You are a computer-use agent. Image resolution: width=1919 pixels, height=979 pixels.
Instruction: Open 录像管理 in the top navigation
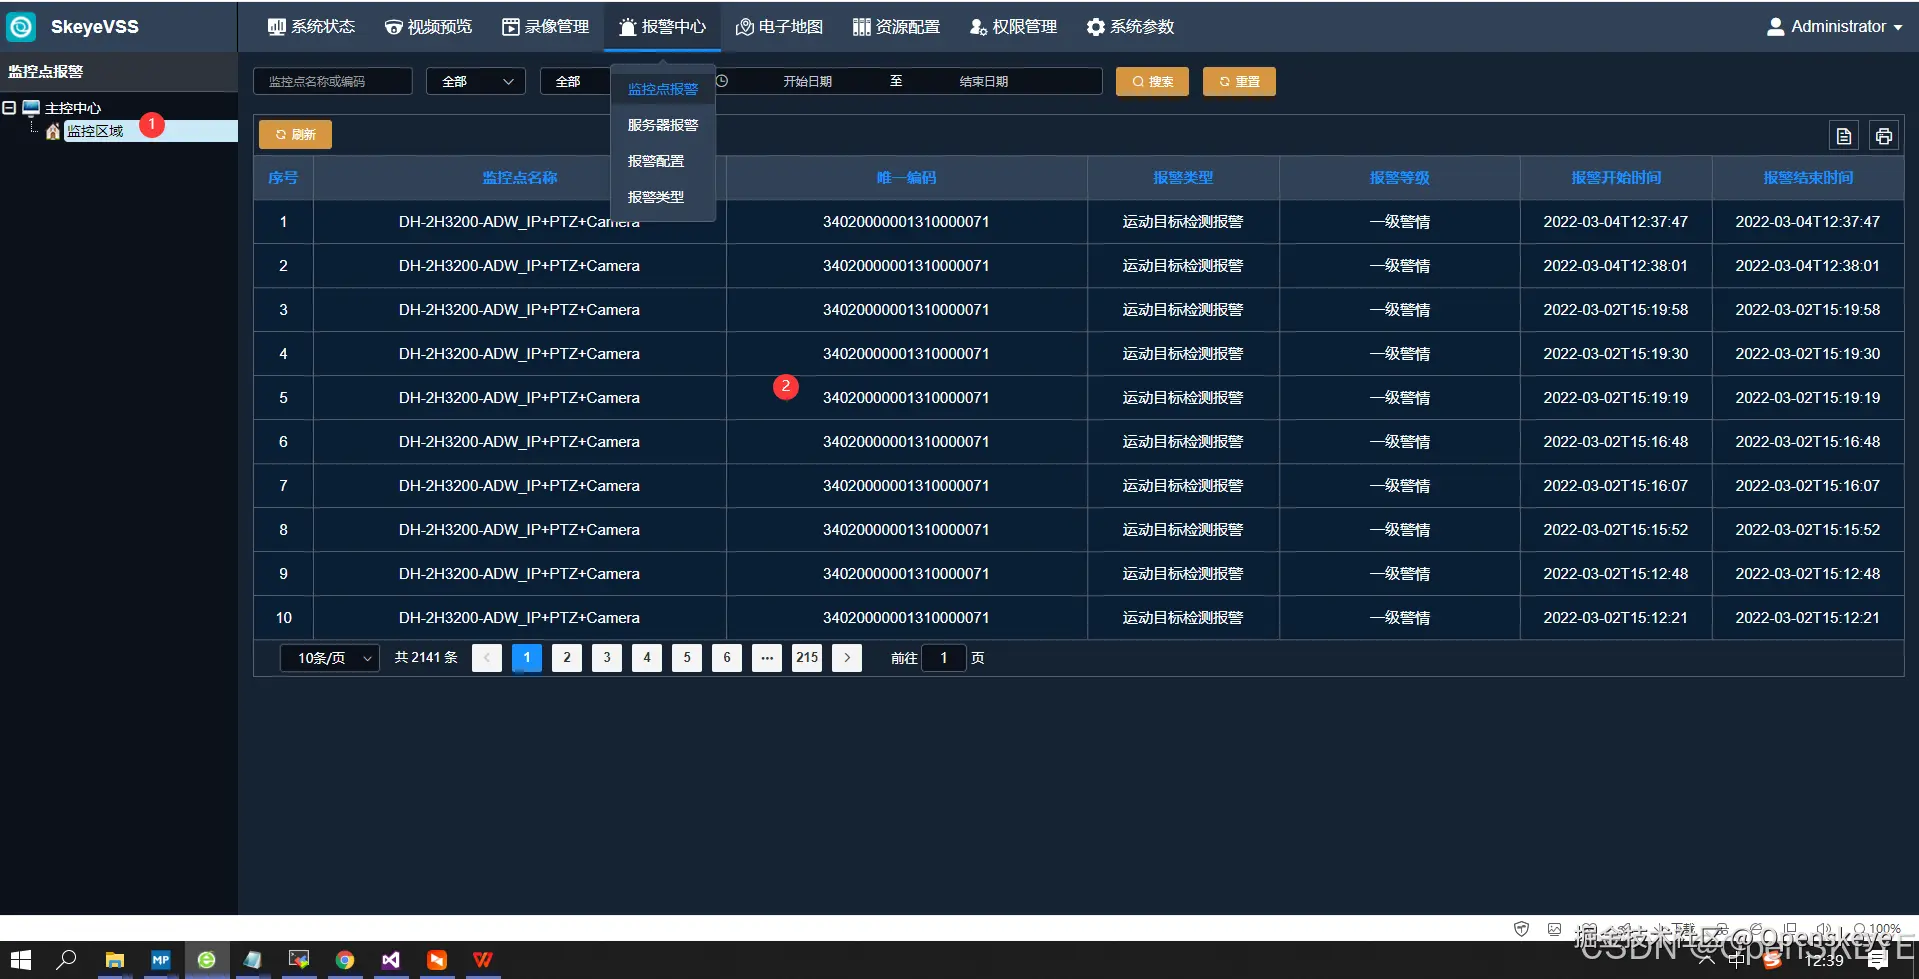545,27
